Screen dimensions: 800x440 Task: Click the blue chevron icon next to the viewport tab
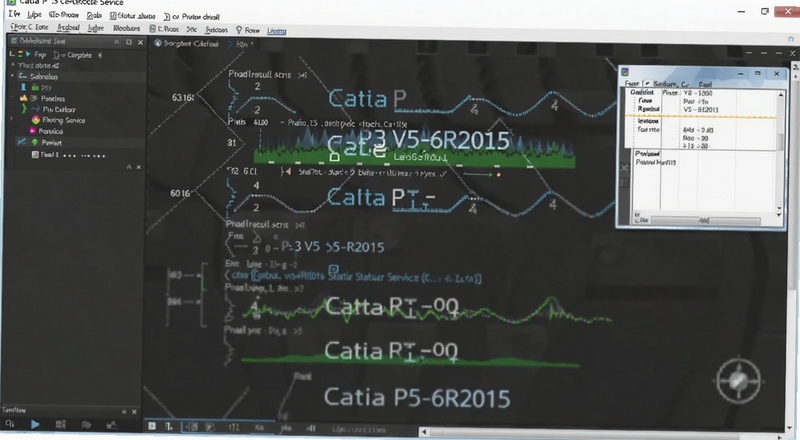click(x=230, y=44)
